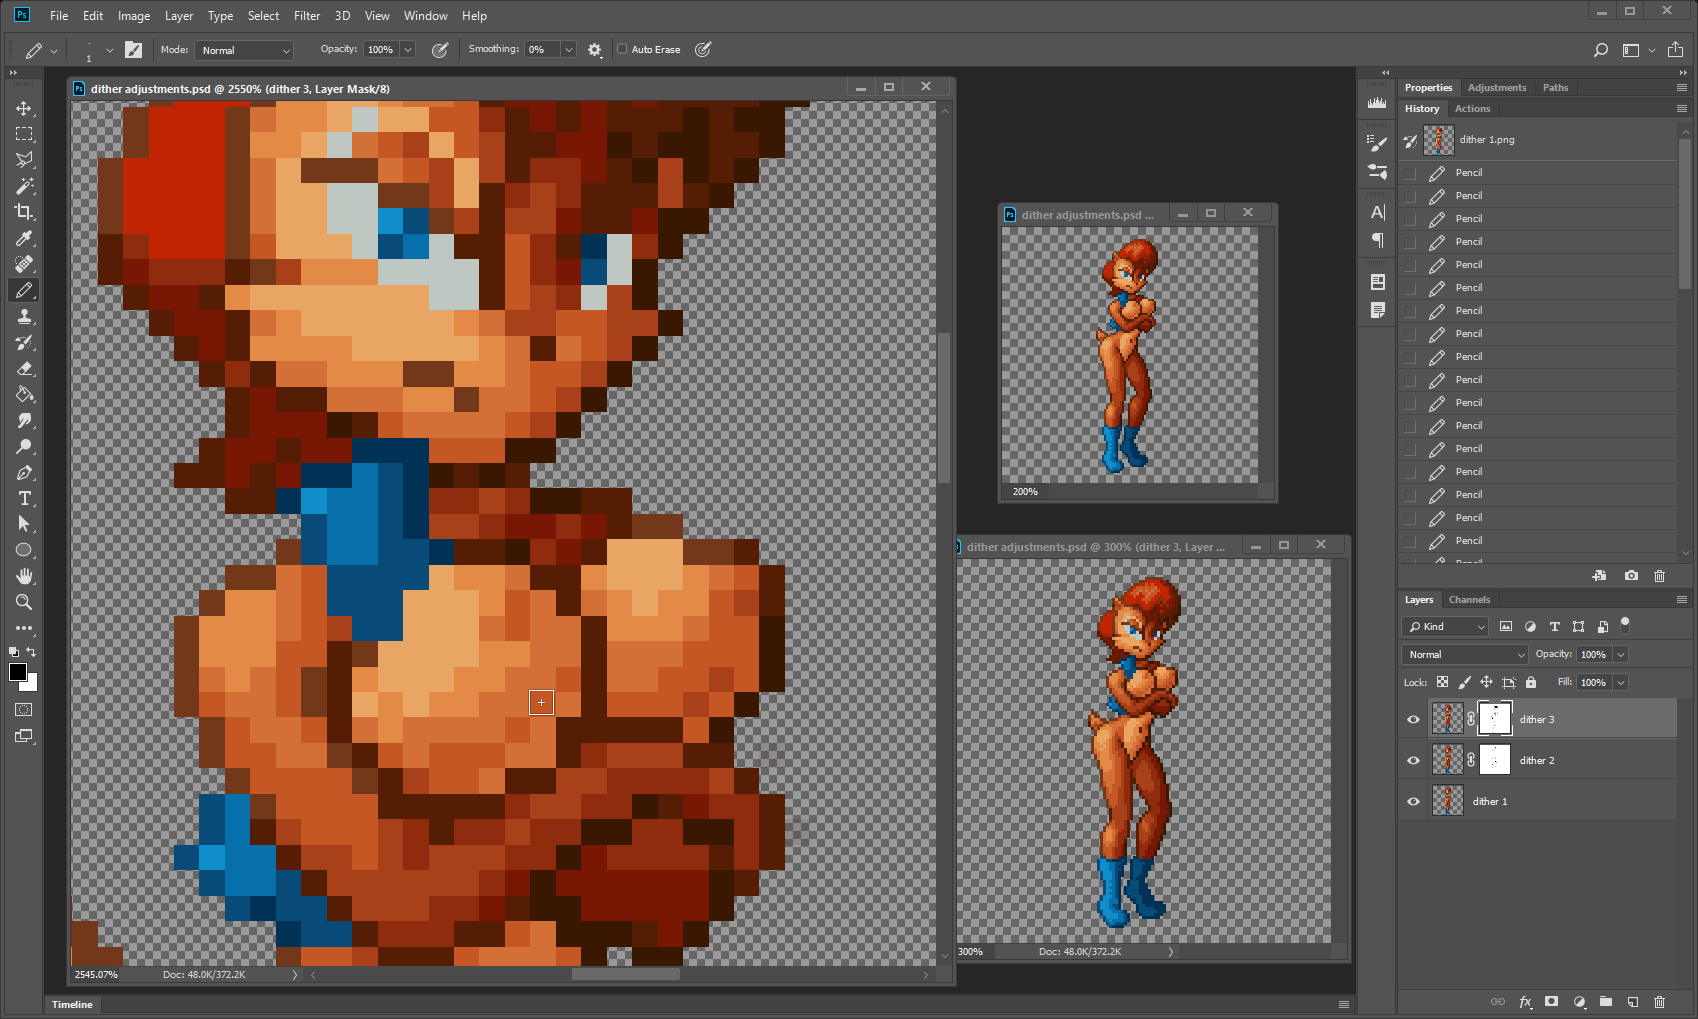The image size is (1698, 1019).
Task: Select the Eyedropper tool
Action: pyautogui.click(x=24, y=238)
